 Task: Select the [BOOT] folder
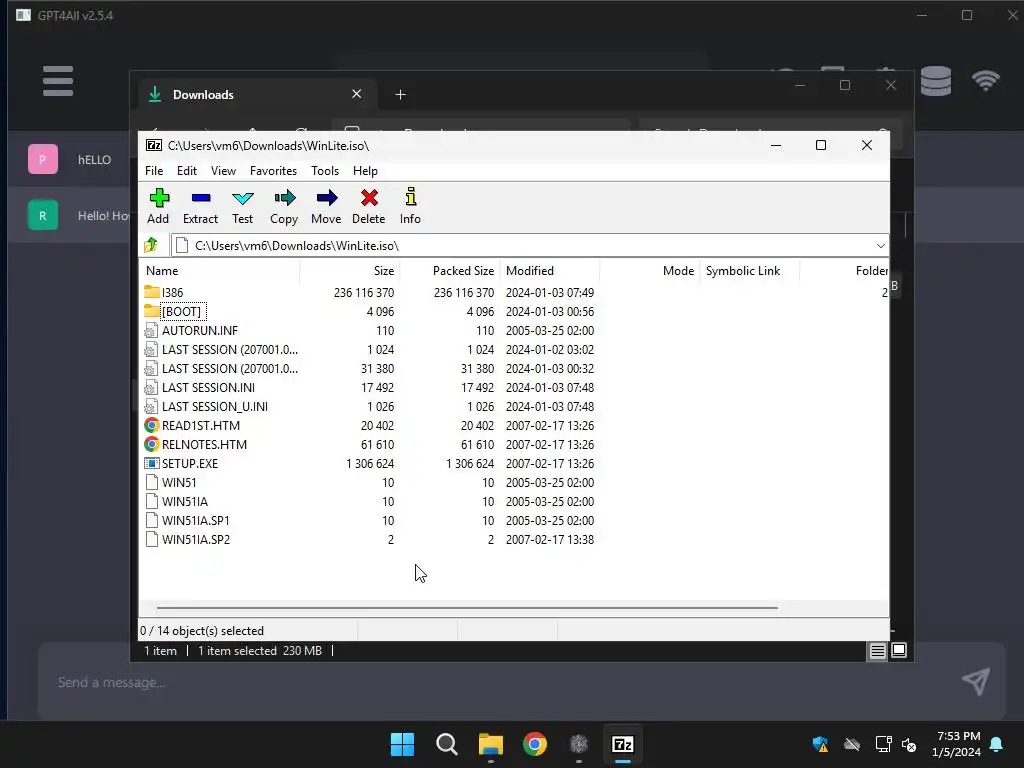click(x=181, y=312)
